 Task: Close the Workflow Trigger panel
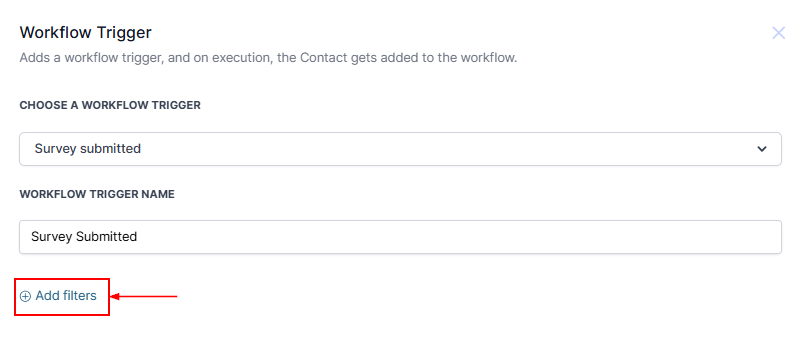[778, 33]
